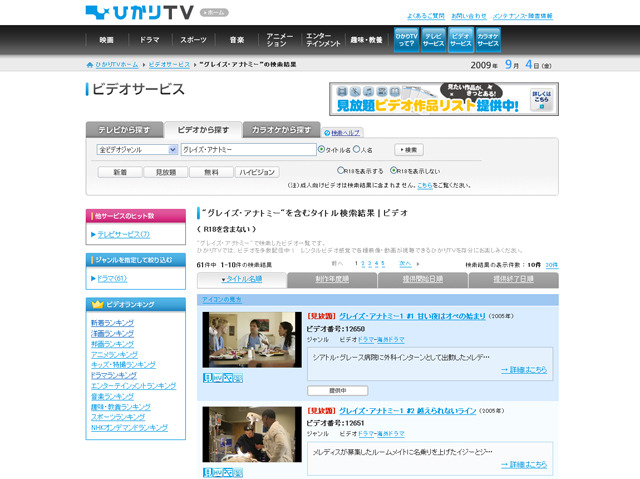Open the スポーツ menu
Image resolution: width=640 pixels, height=479 pixels.
[193, 40]
